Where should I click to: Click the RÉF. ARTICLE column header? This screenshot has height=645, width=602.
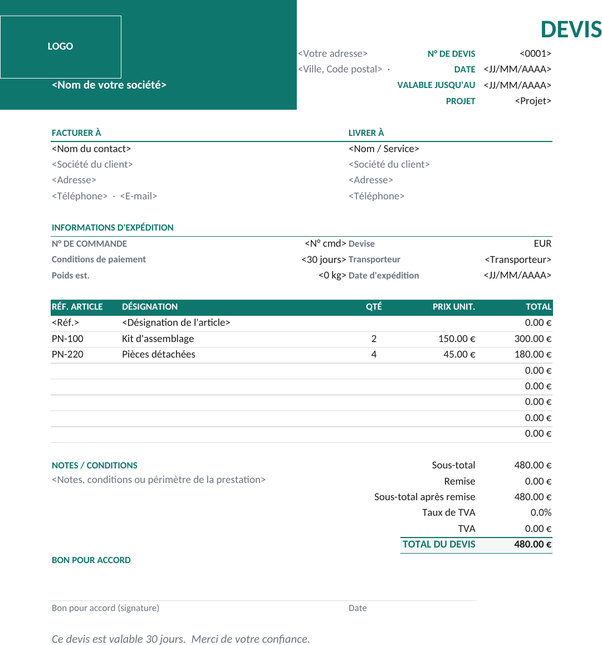pyautogui.click(x=77, y=307)
